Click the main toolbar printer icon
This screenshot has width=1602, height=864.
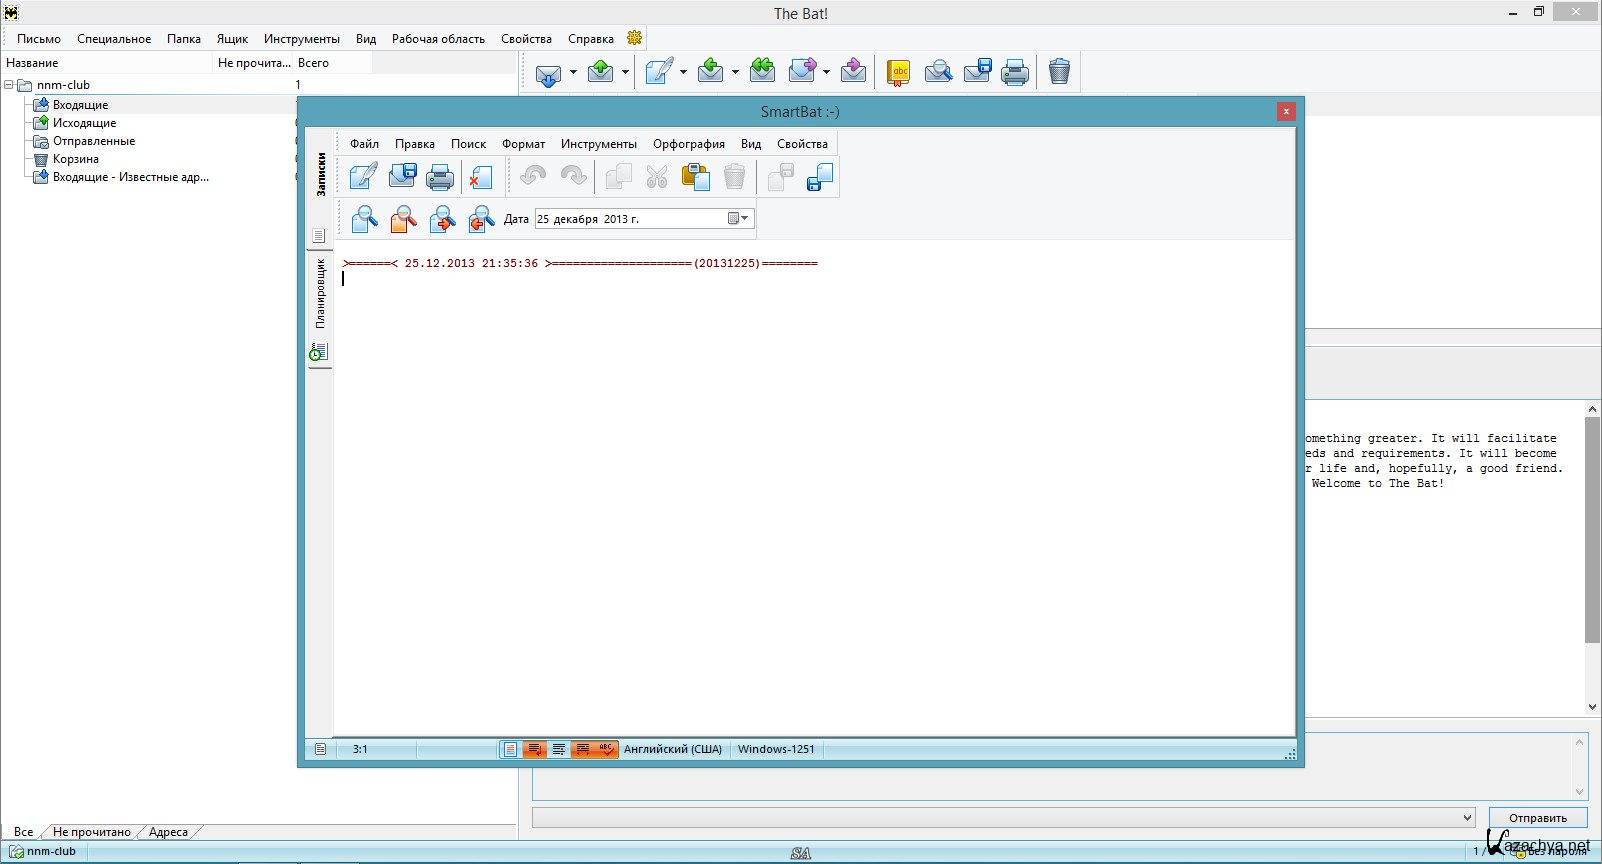[1015, 72]
